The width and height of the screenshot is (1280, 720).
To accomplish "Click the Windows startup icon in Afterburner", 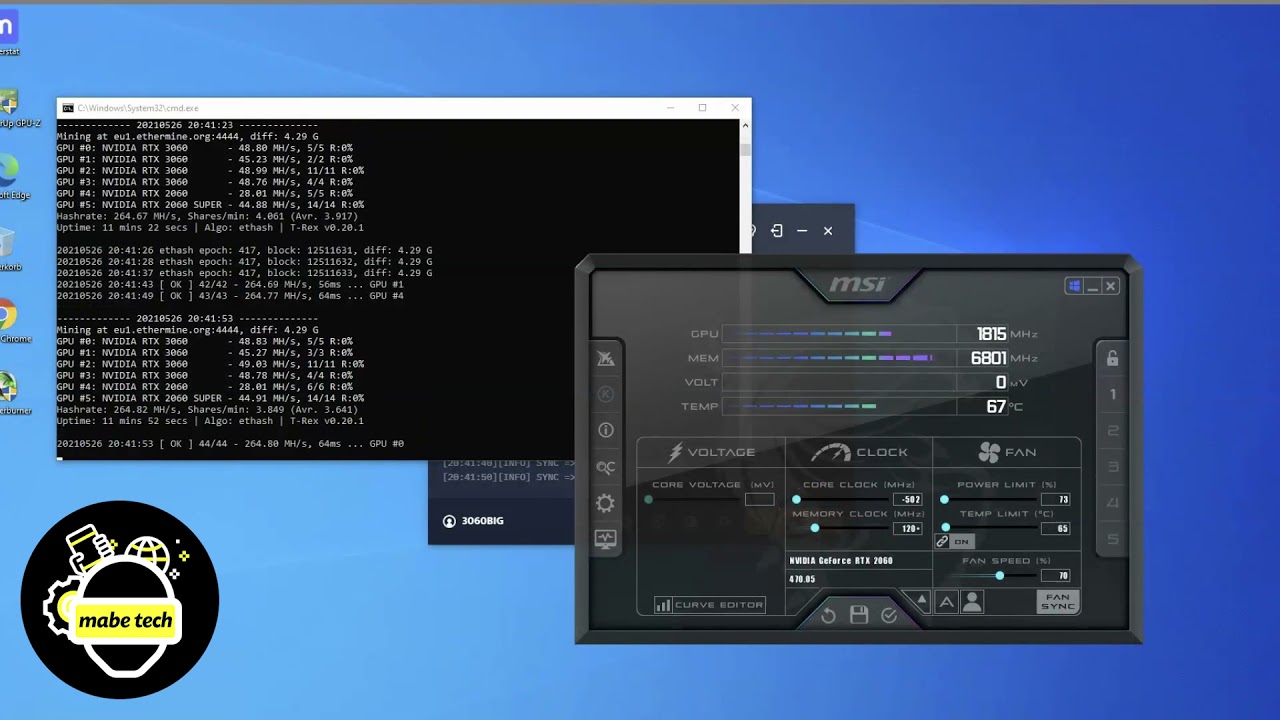I will pos(1074,287).
